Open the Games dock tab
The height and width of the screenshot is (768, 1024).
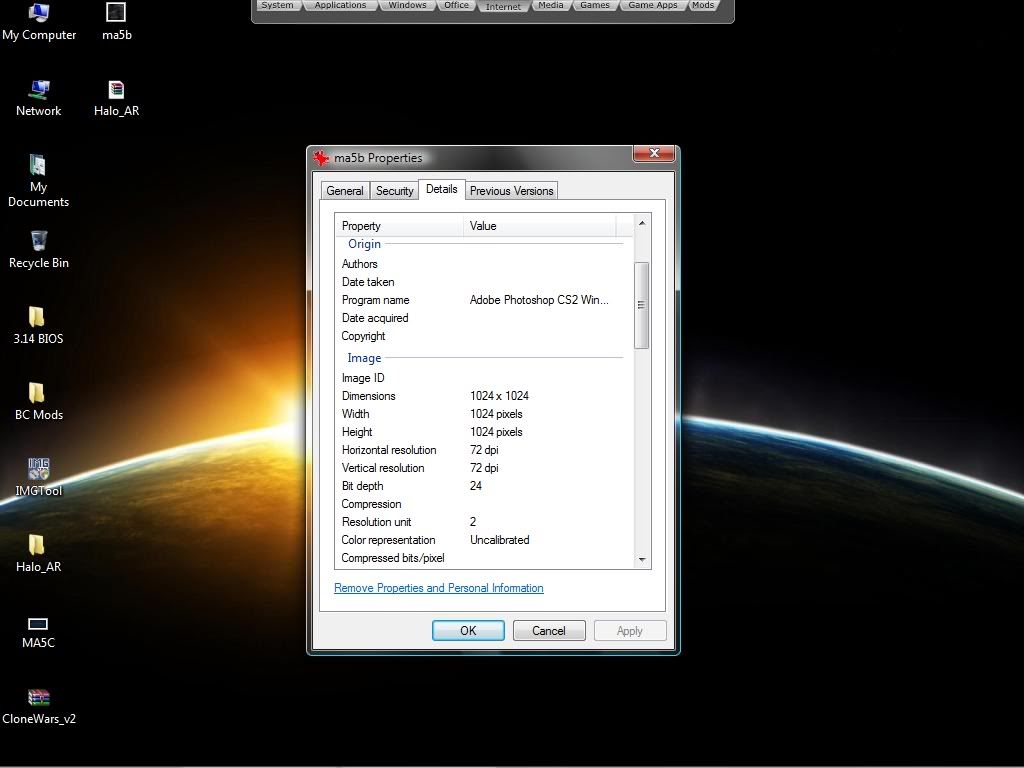coord(594,5)
